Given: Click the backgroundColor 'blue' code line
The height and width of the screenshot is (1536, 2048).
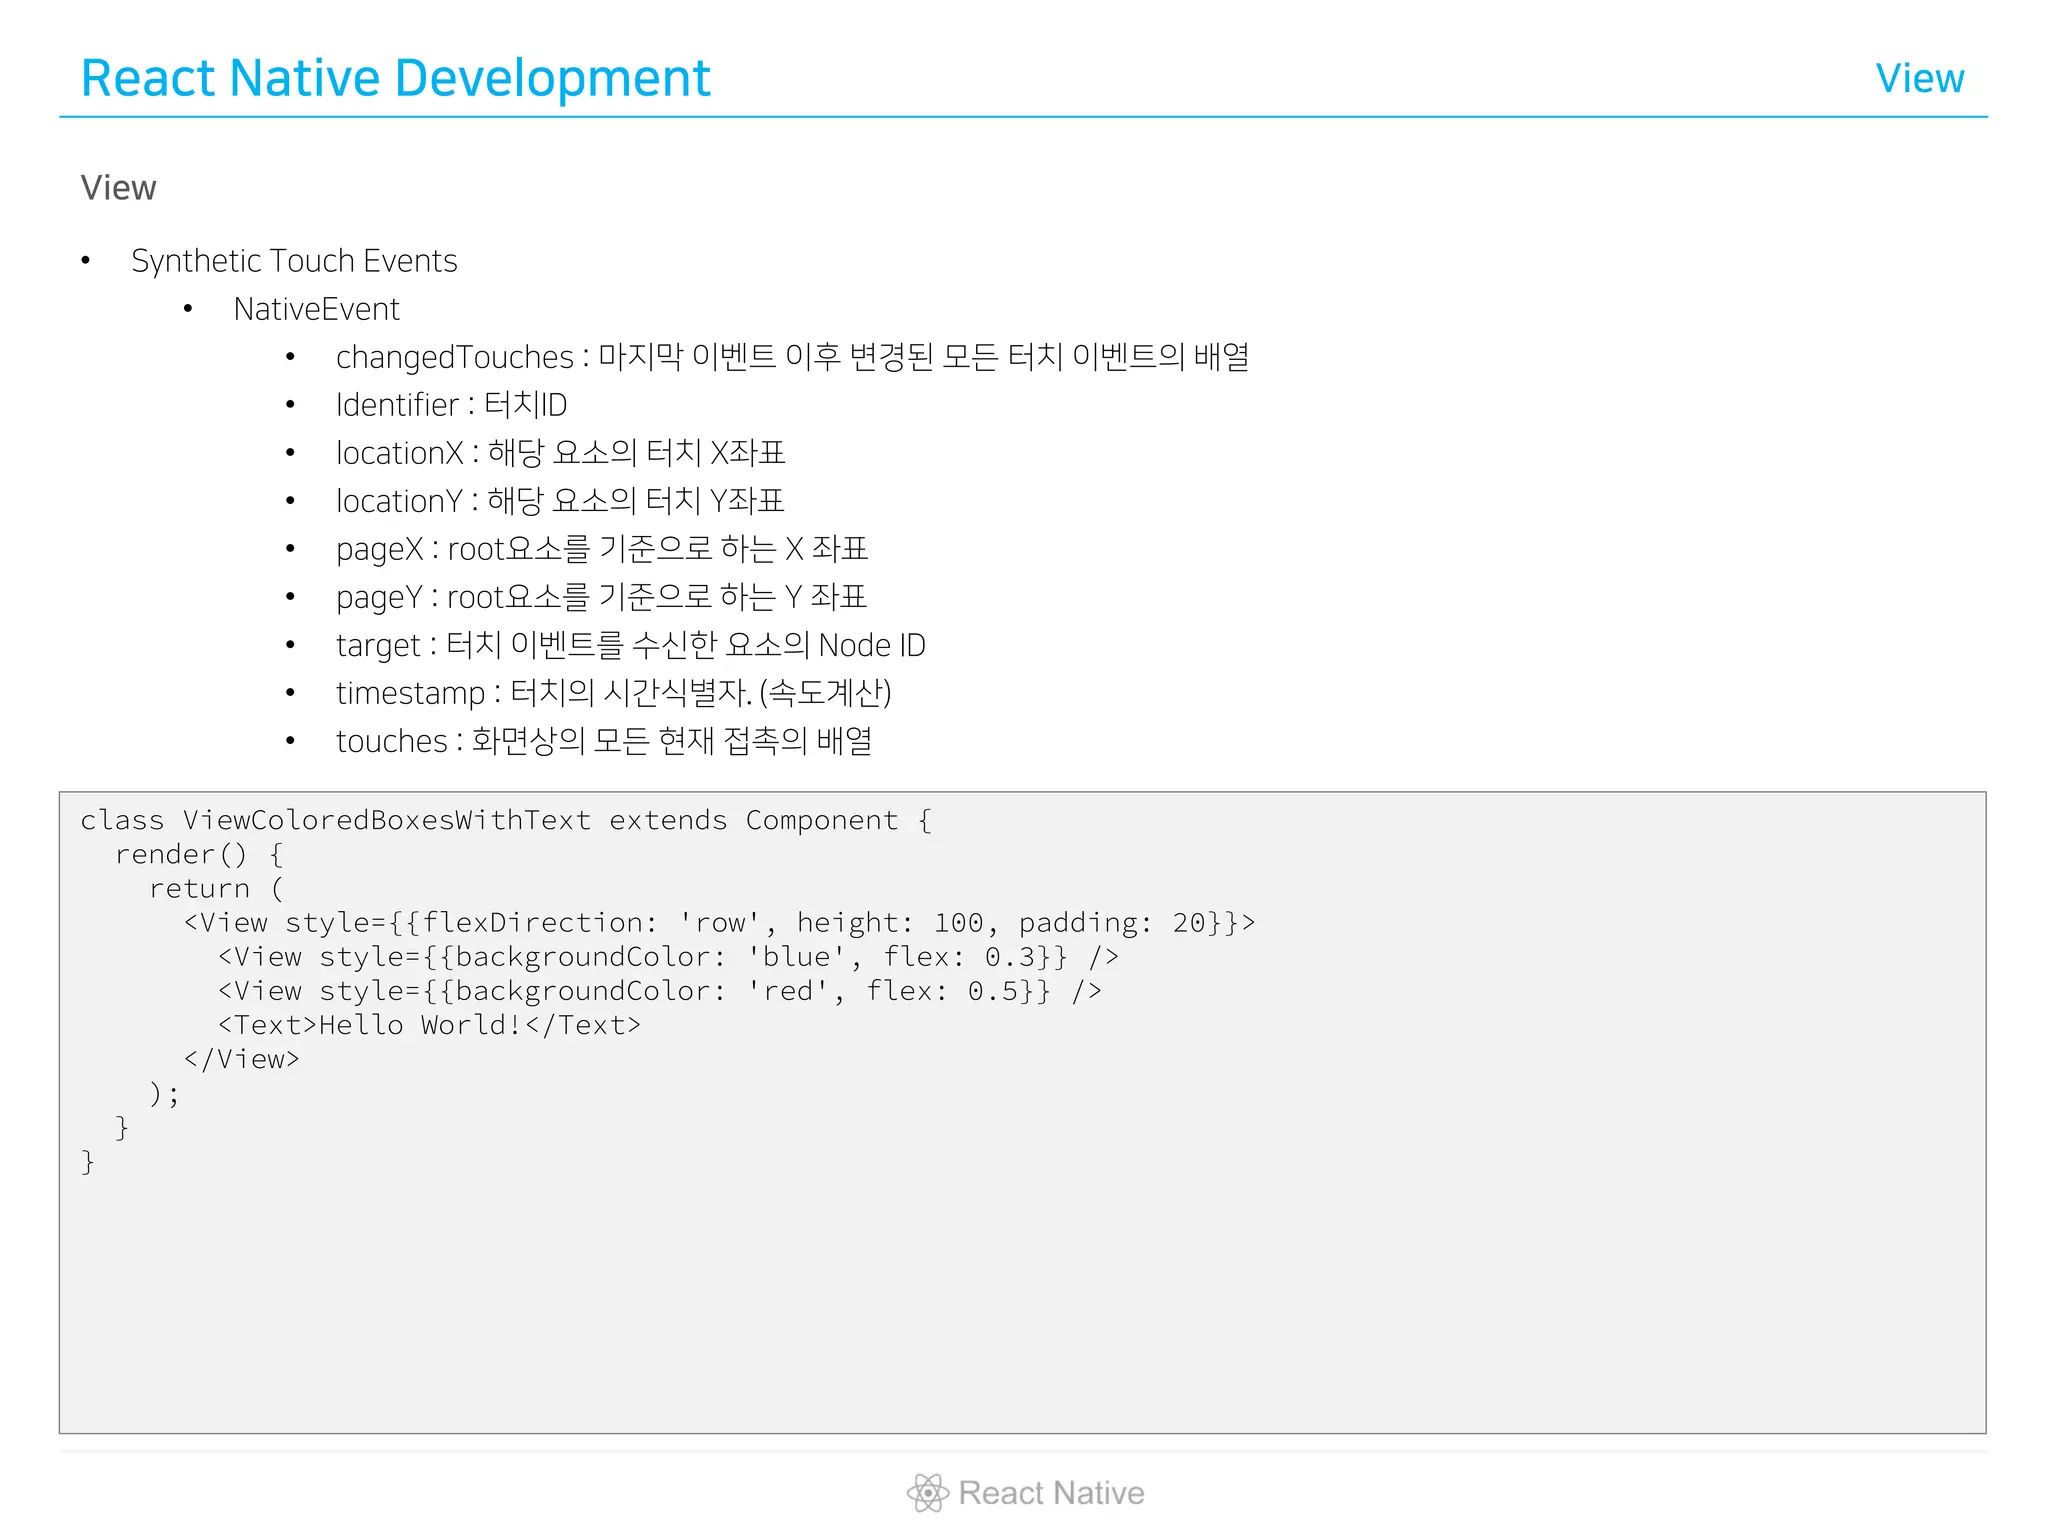Looking at the screenshot, I should (668, 957).
